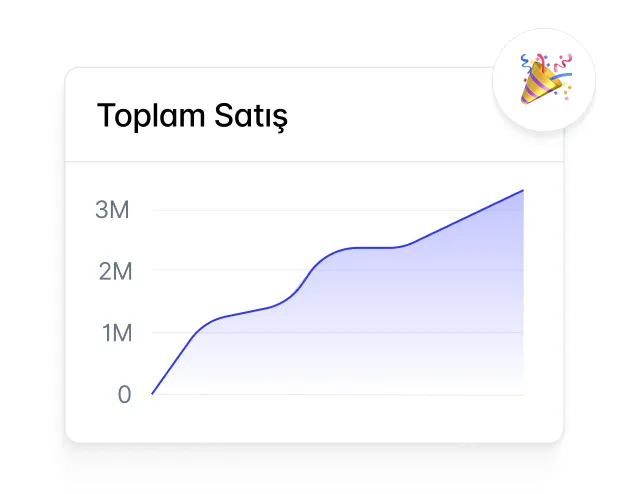This screenshot has width=620, height=494.
Task: Click the final rising segment of the line
Action: click(465, 218)
